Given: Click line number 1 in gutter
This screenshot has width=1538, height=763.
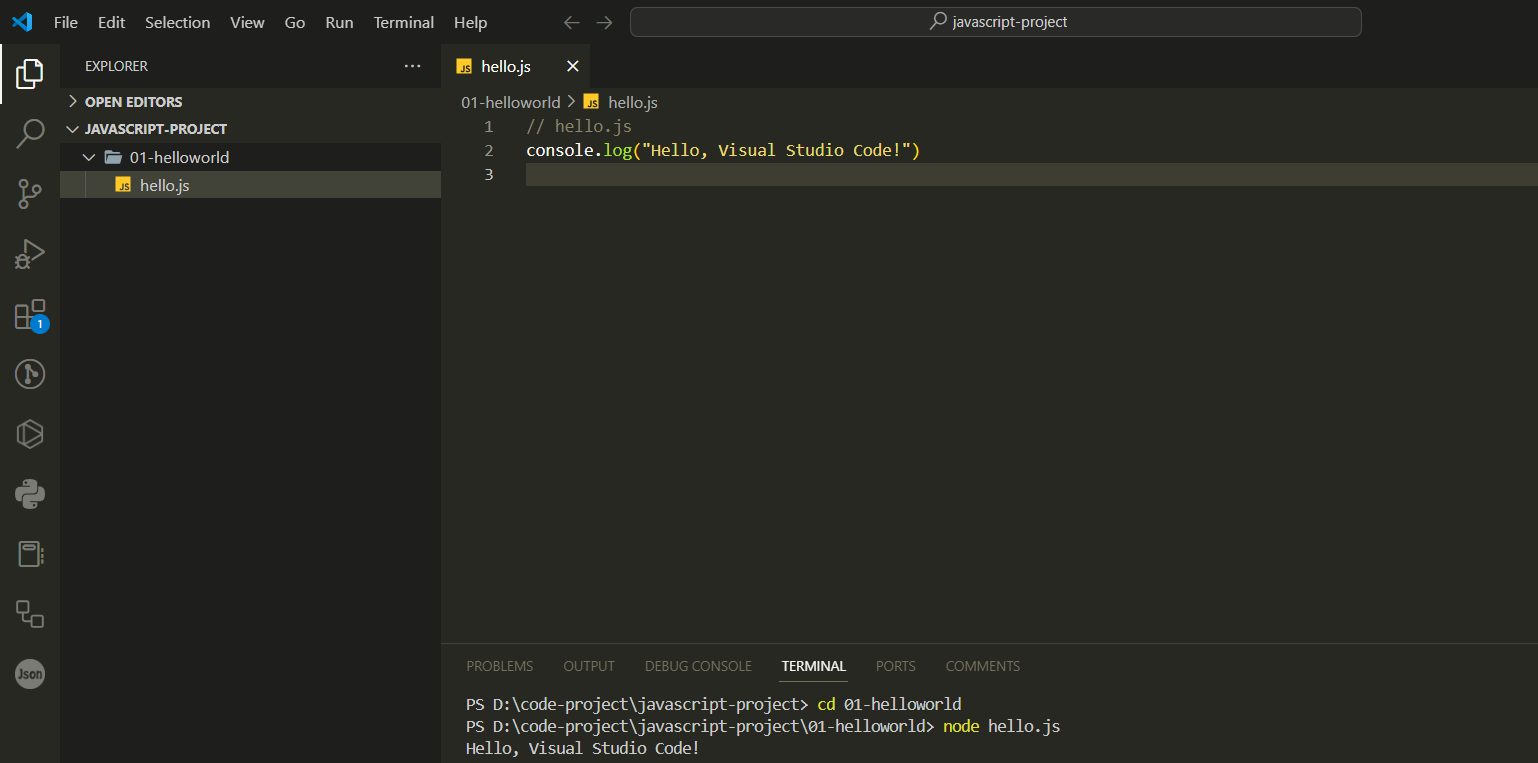Looking at the screenshot, I should (x=489, y=127).
